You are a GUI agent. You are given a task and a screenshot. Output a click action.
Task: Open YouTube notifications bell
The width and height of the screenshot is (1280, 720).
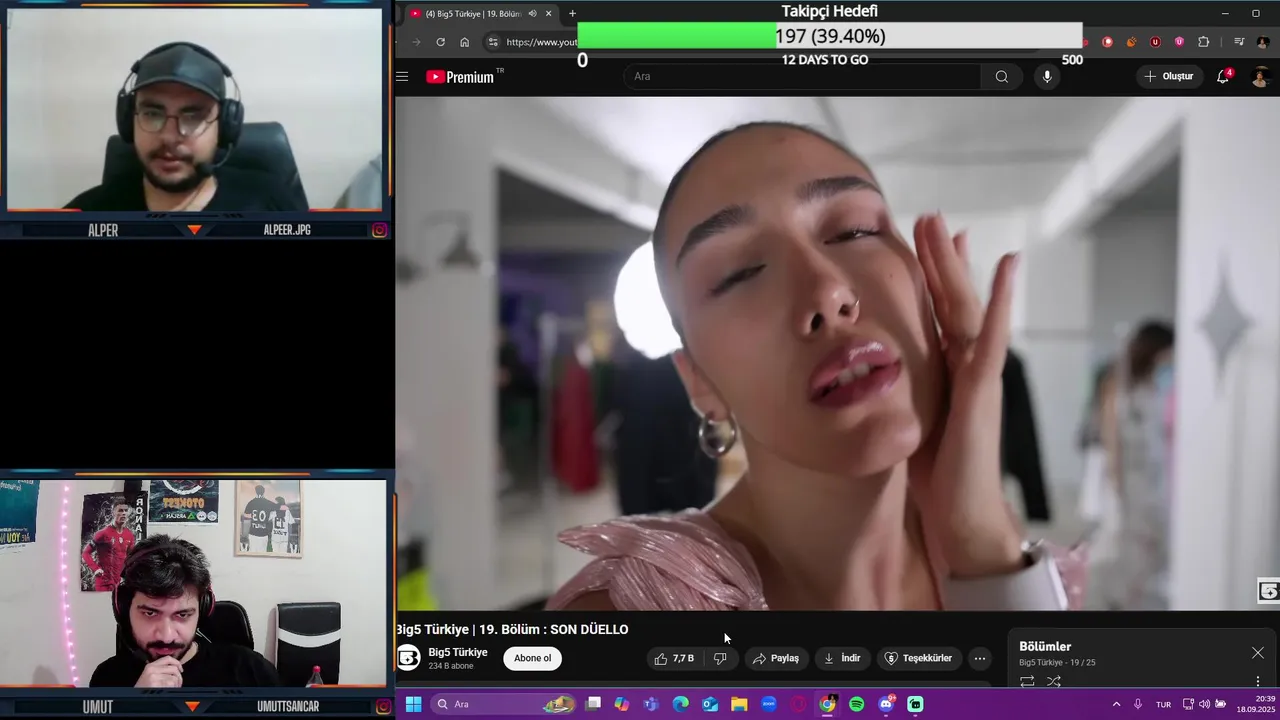[1223, 77]
